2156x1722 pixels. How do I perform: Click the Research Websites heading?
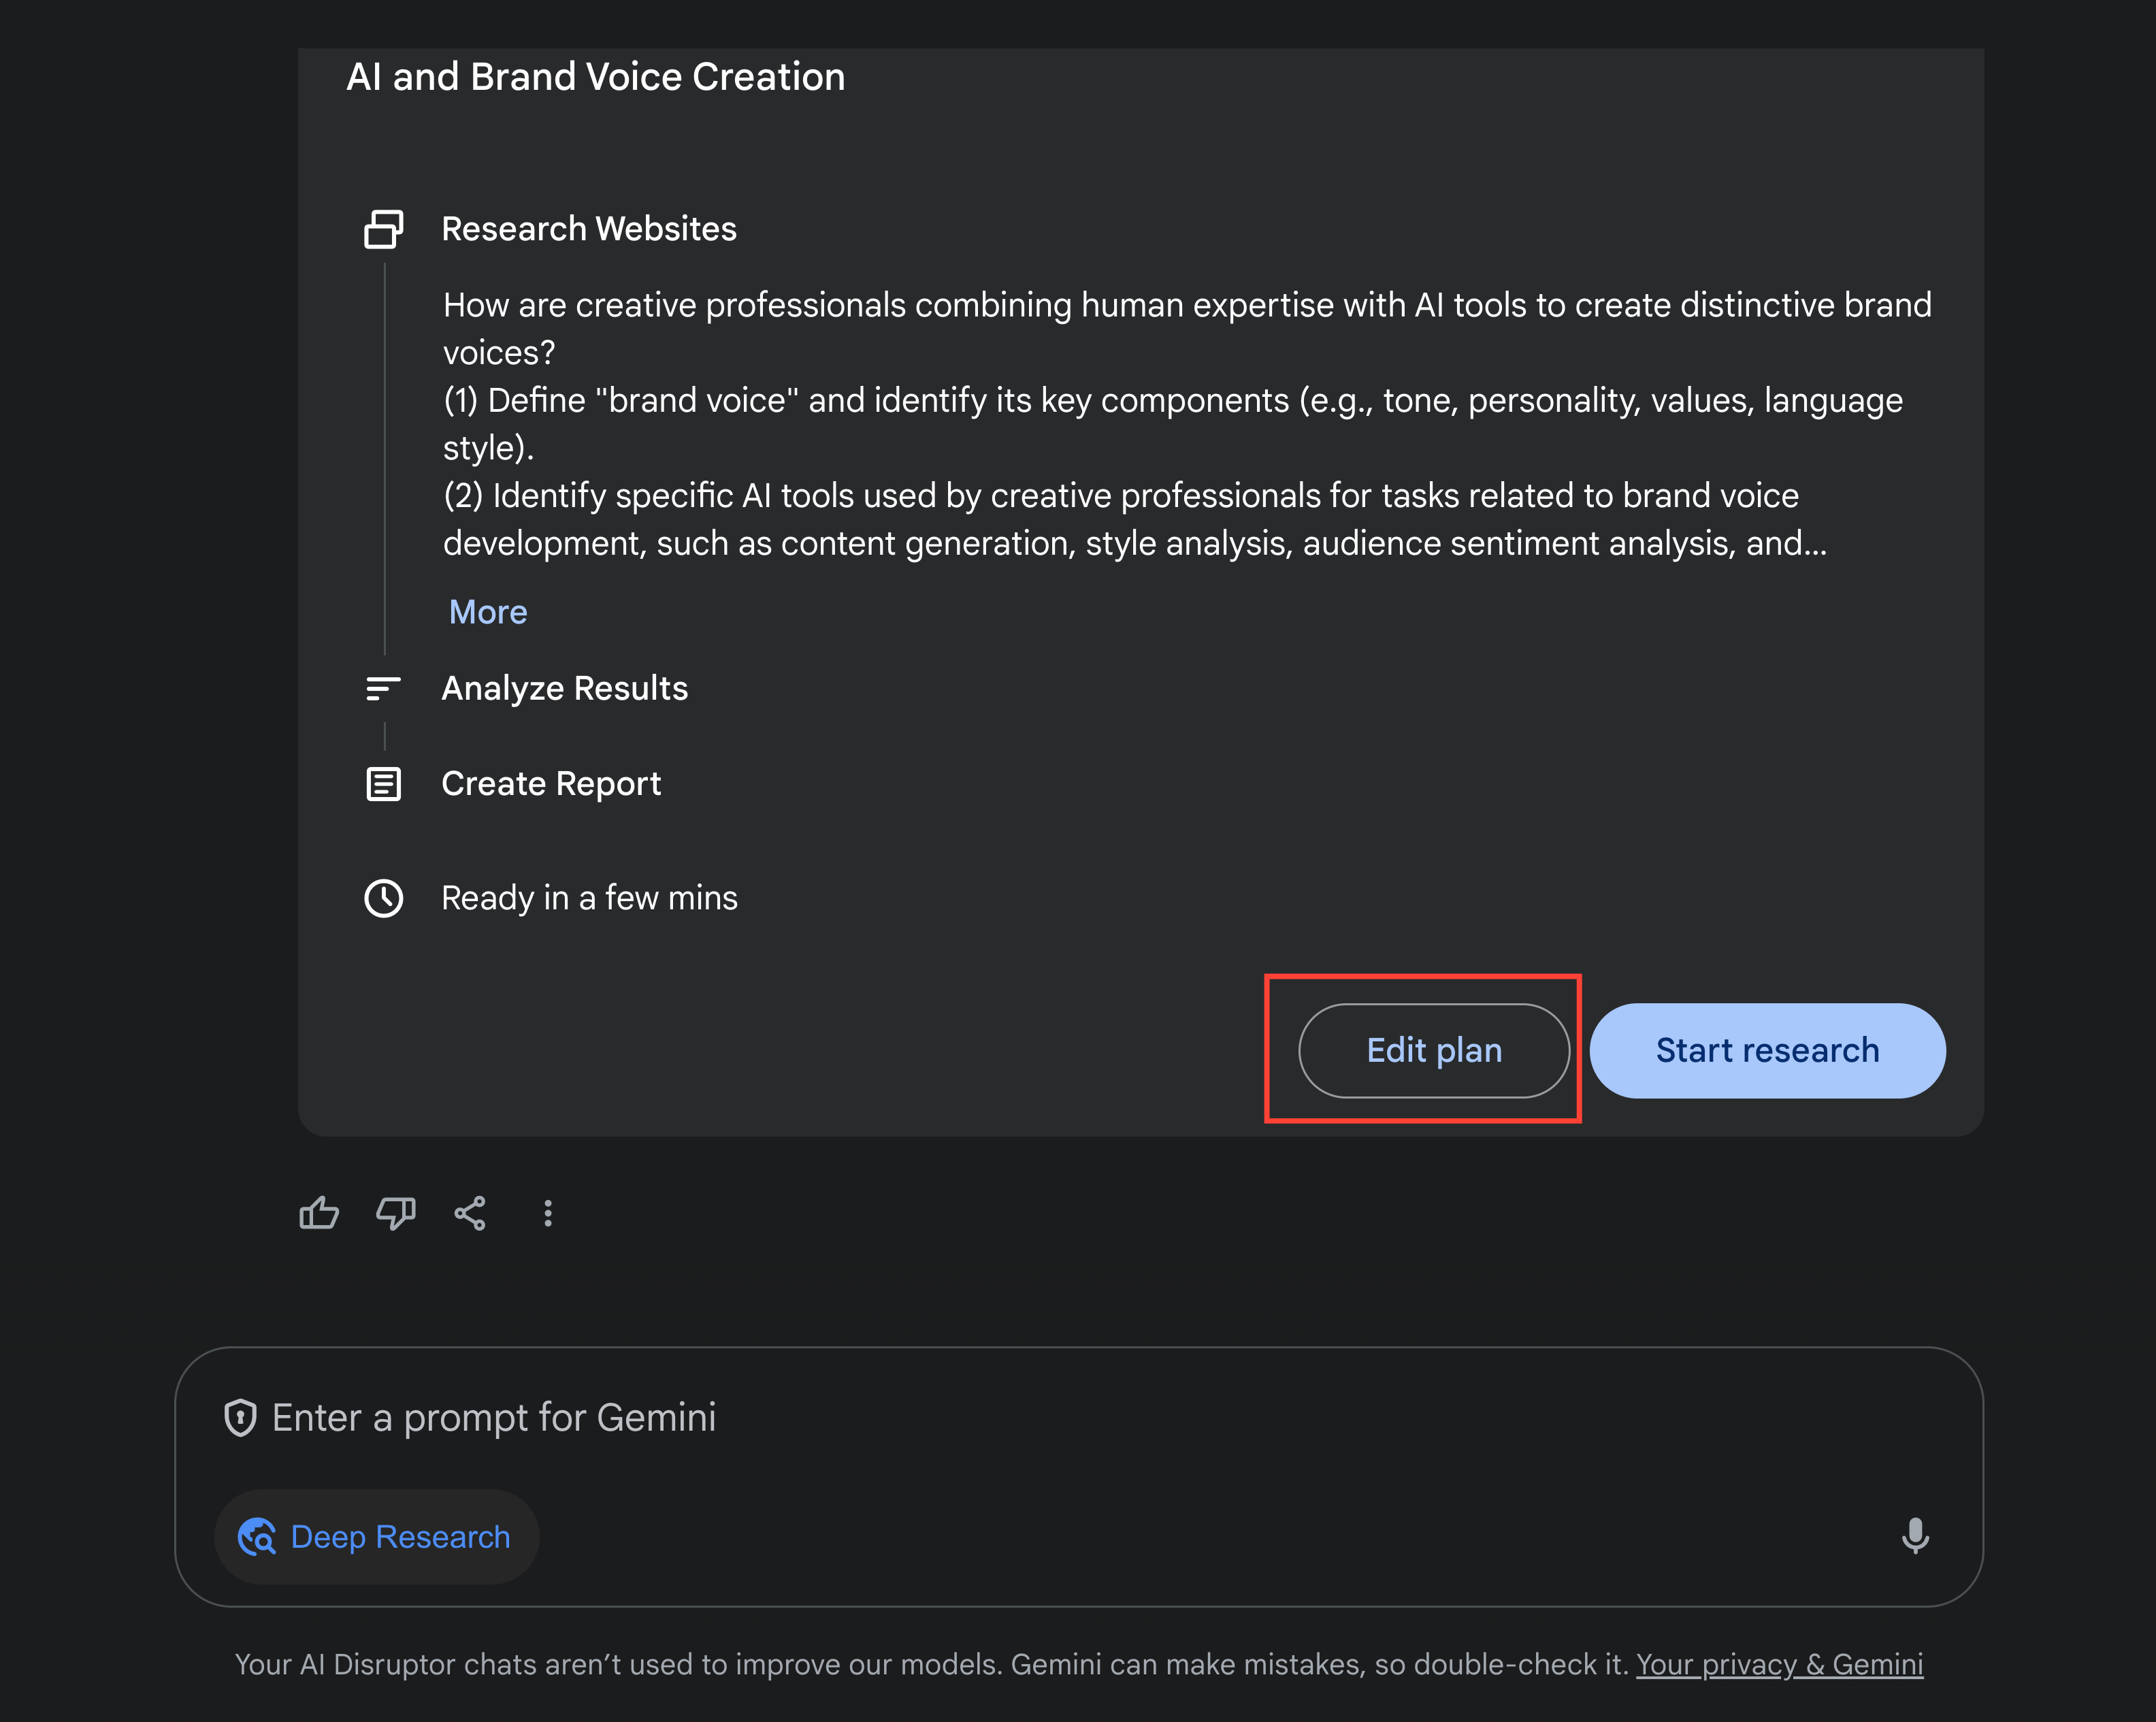tap(589, 229)
